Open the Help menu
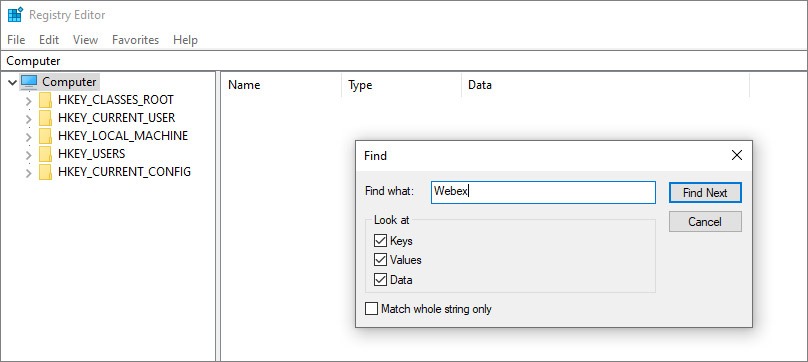 point(186,40)
